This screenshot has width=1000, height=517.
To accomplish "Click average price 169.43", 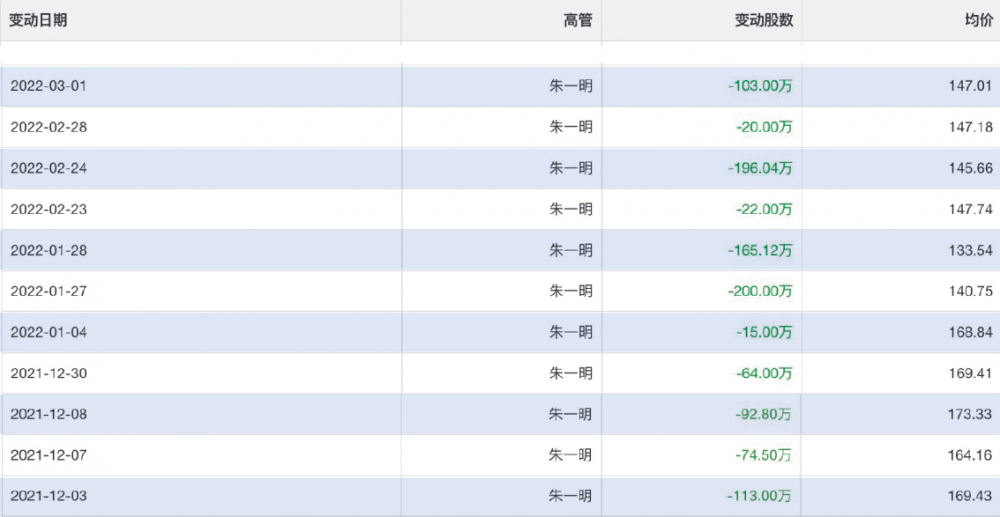I will (x=971, y=496).
